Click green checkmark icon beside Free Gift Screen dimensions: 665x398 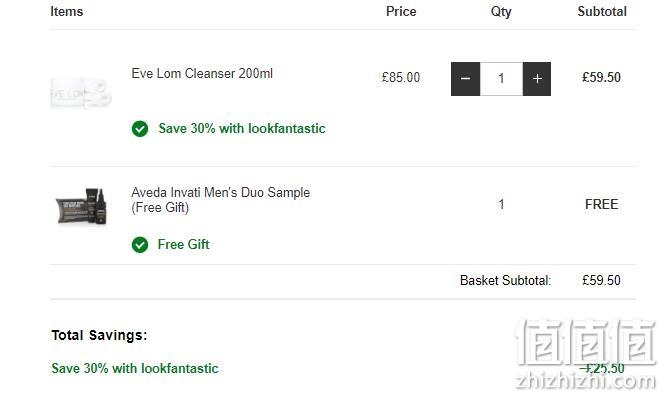pyautogui.click(x=140, y=244)
